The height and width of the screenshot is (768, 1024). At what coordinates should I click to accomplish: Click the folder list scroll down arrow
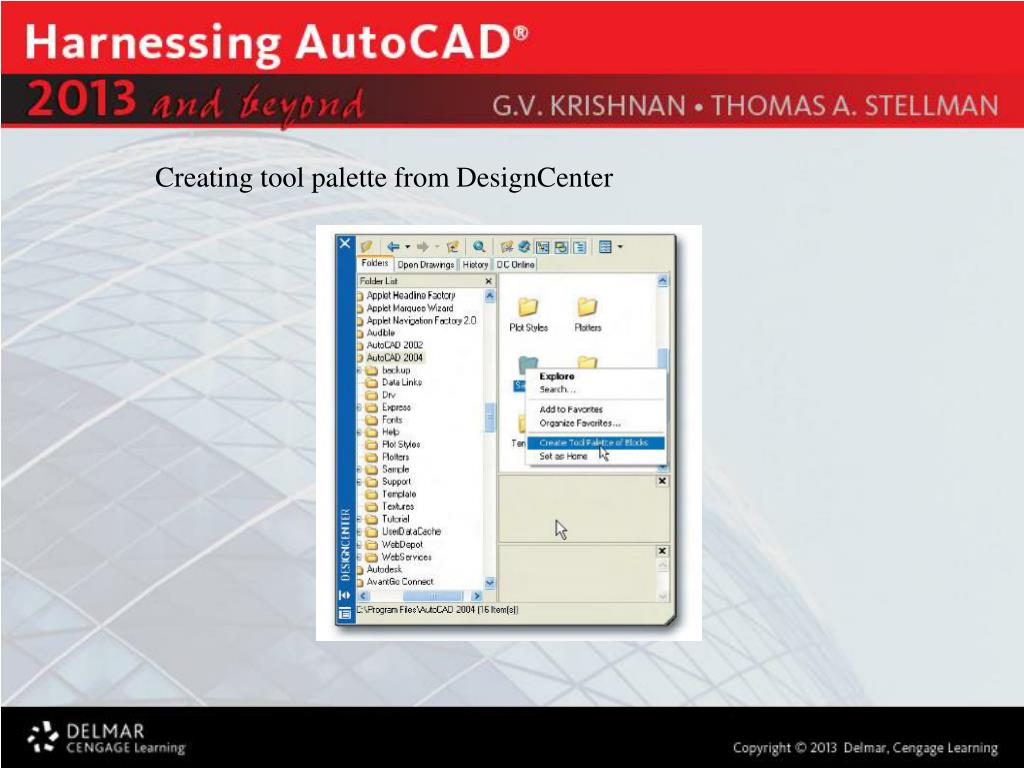tap(489, 583)
